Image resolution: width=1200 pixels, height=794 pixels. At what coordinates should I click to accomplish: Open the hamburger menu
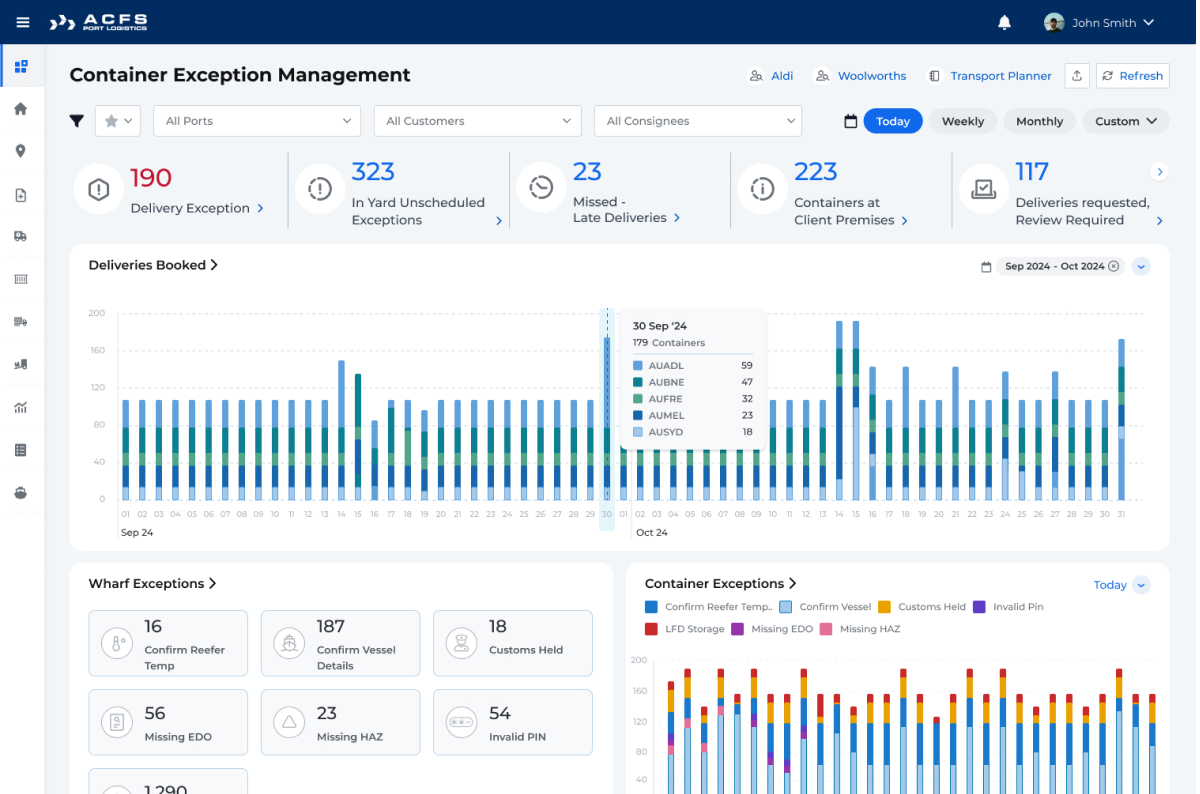pos(23,22)
